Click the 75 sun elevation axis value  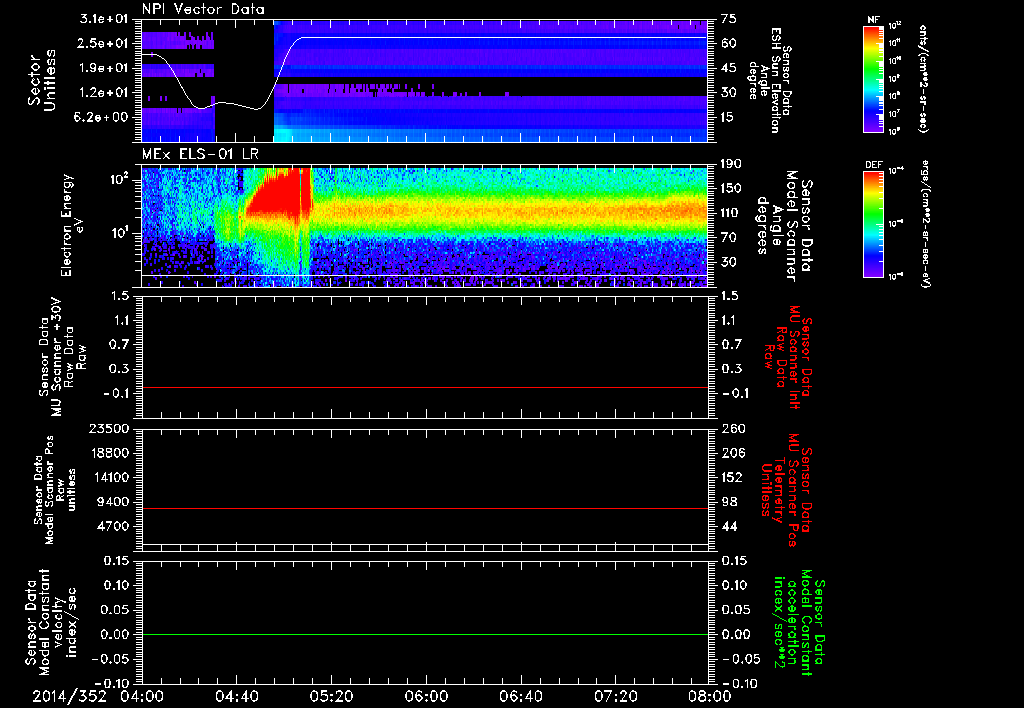(729, 19)
